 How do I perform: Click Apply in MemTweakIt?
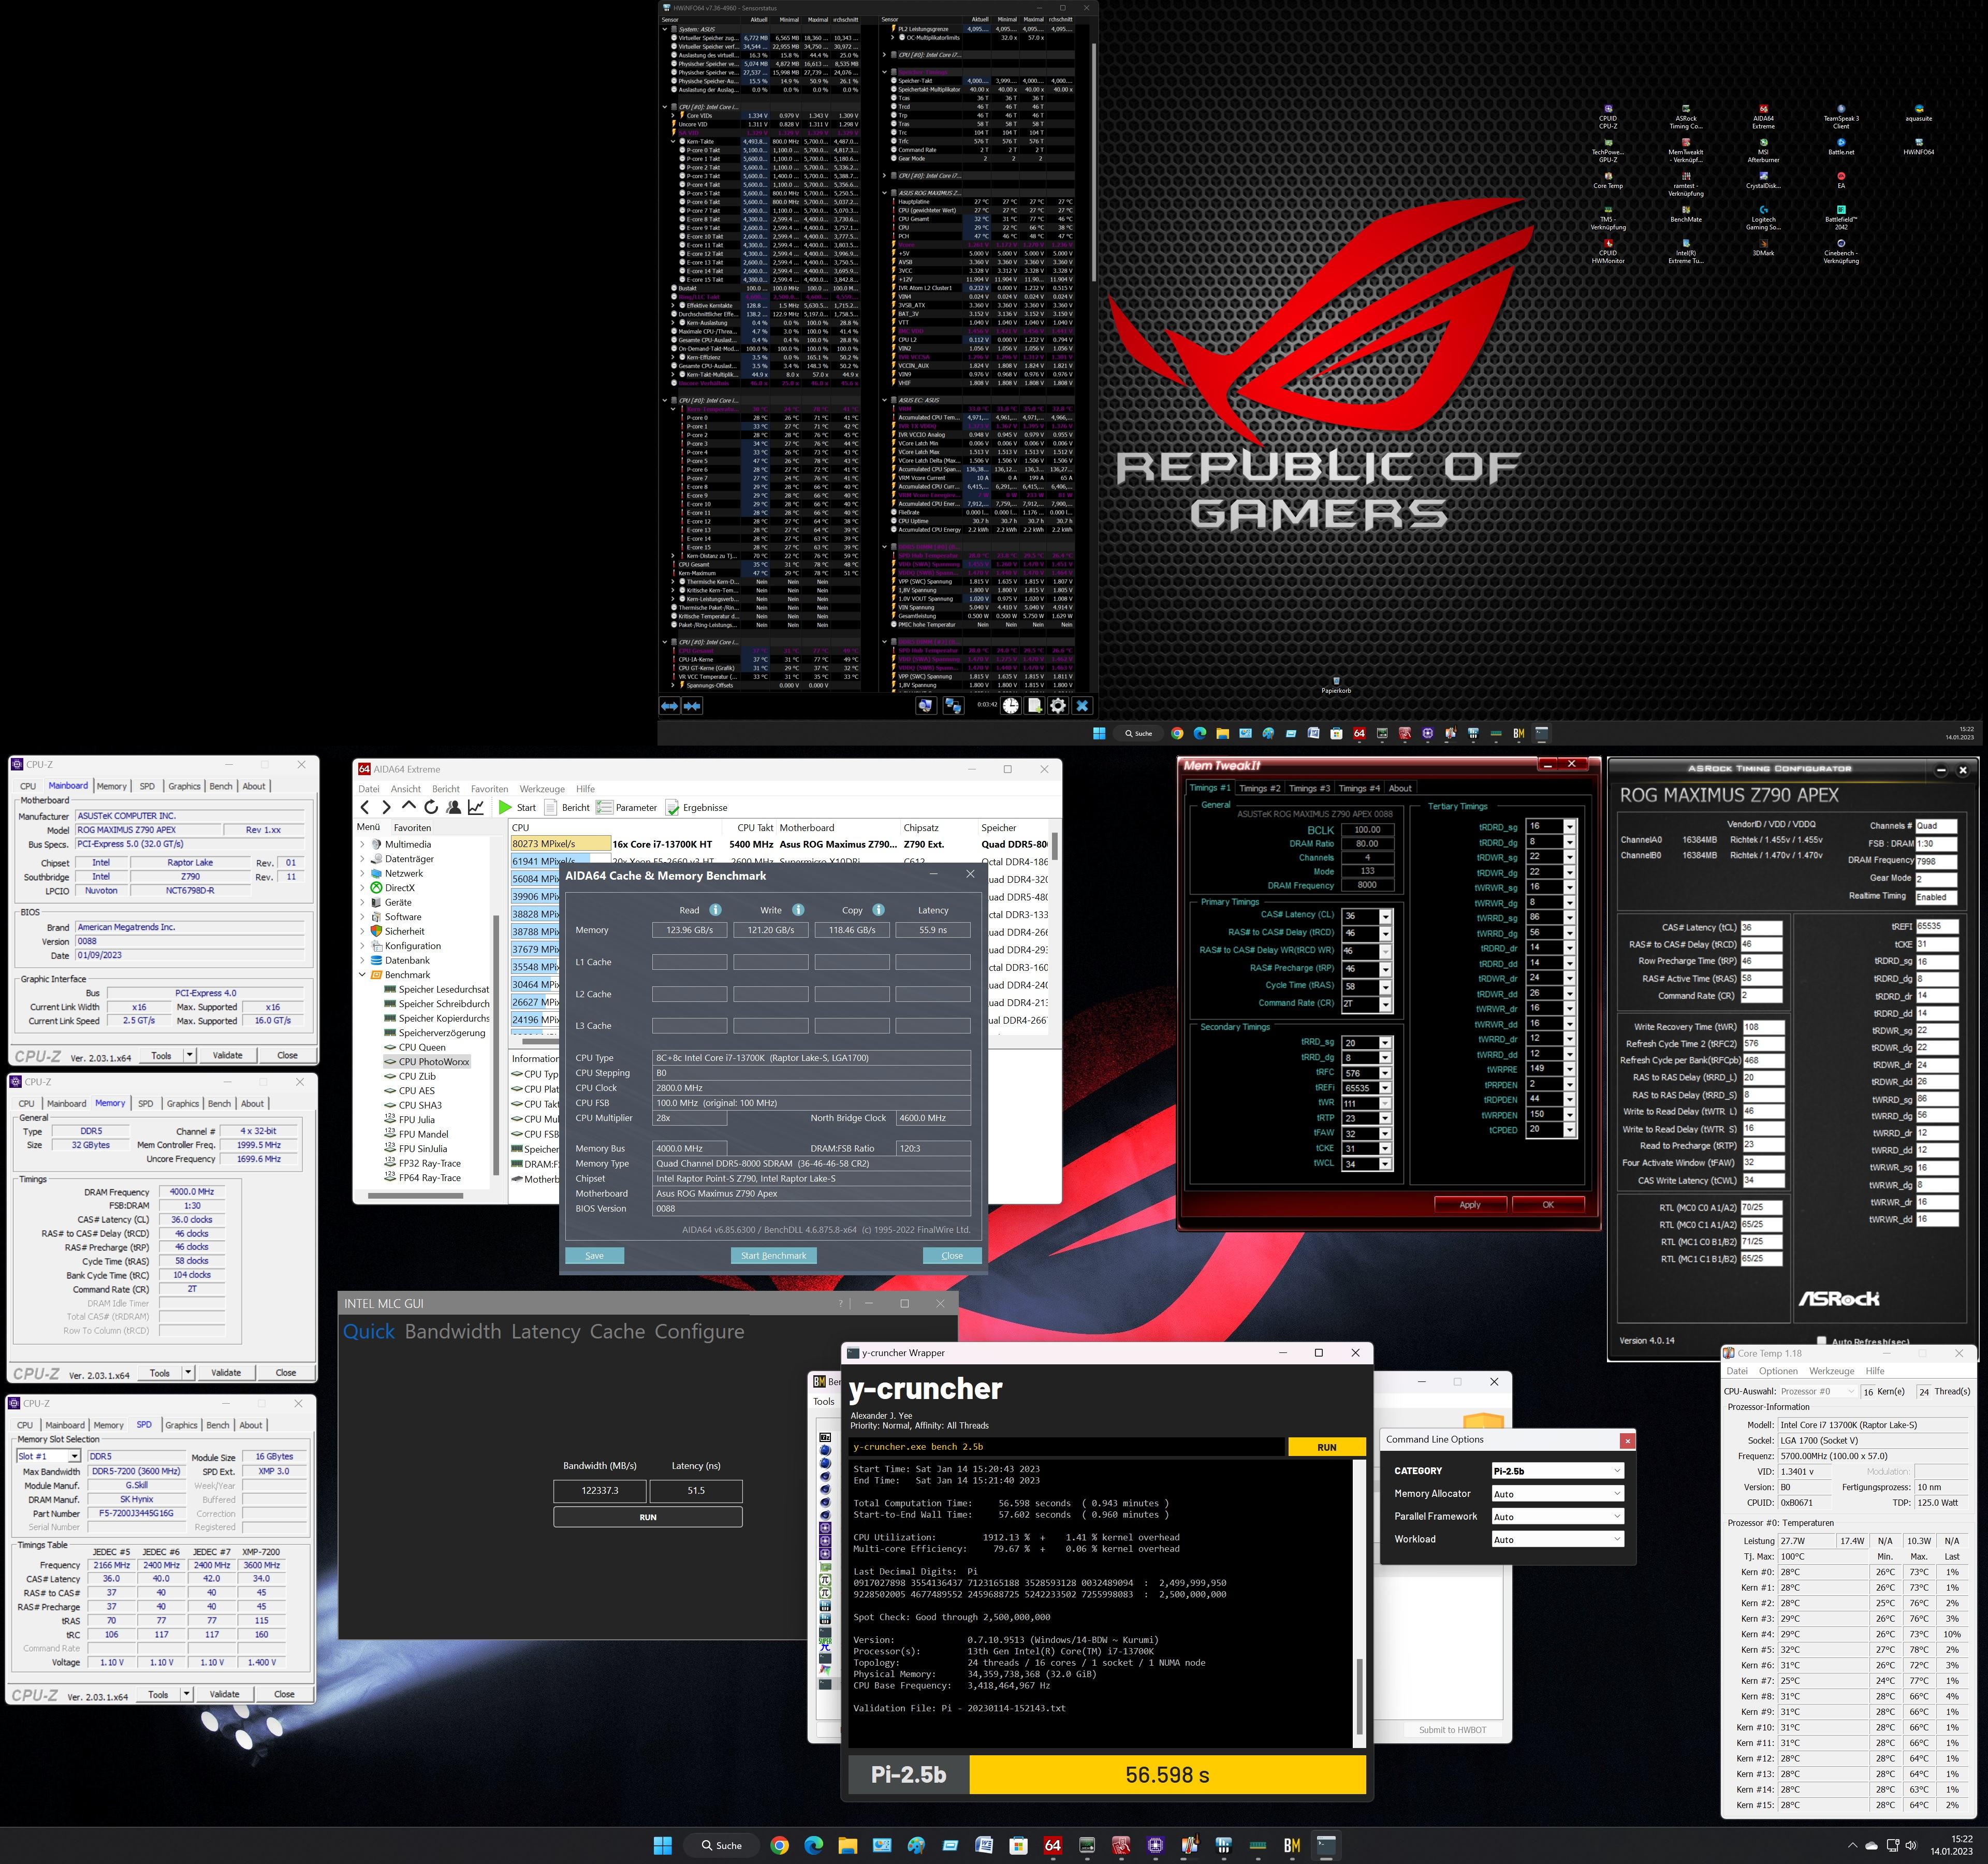(x=1470, y=1204)
